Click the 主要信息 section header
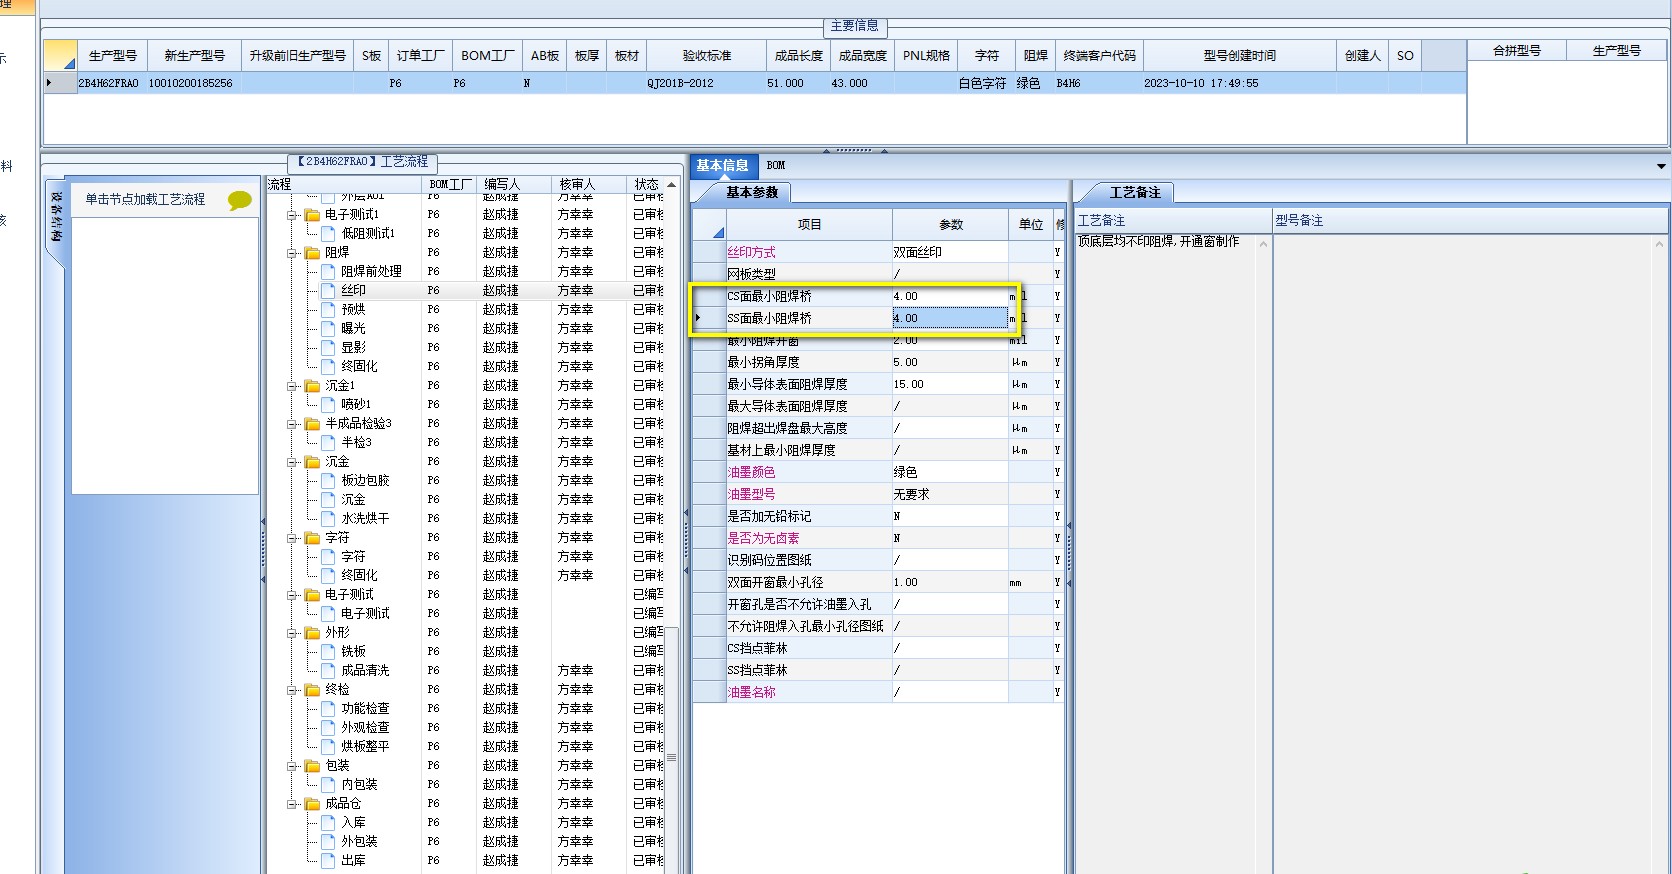Image resolution: width=1672 pixels, height=874 pixels. click(854, 26)
